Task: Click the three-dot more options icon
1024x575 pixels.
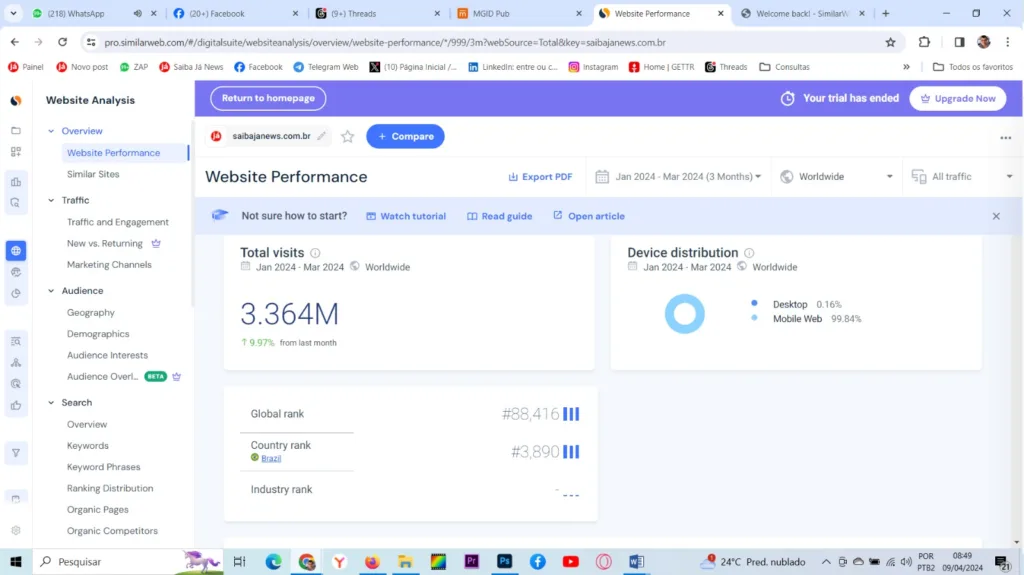Action: pyautogui.click(x=1005, y=138)
